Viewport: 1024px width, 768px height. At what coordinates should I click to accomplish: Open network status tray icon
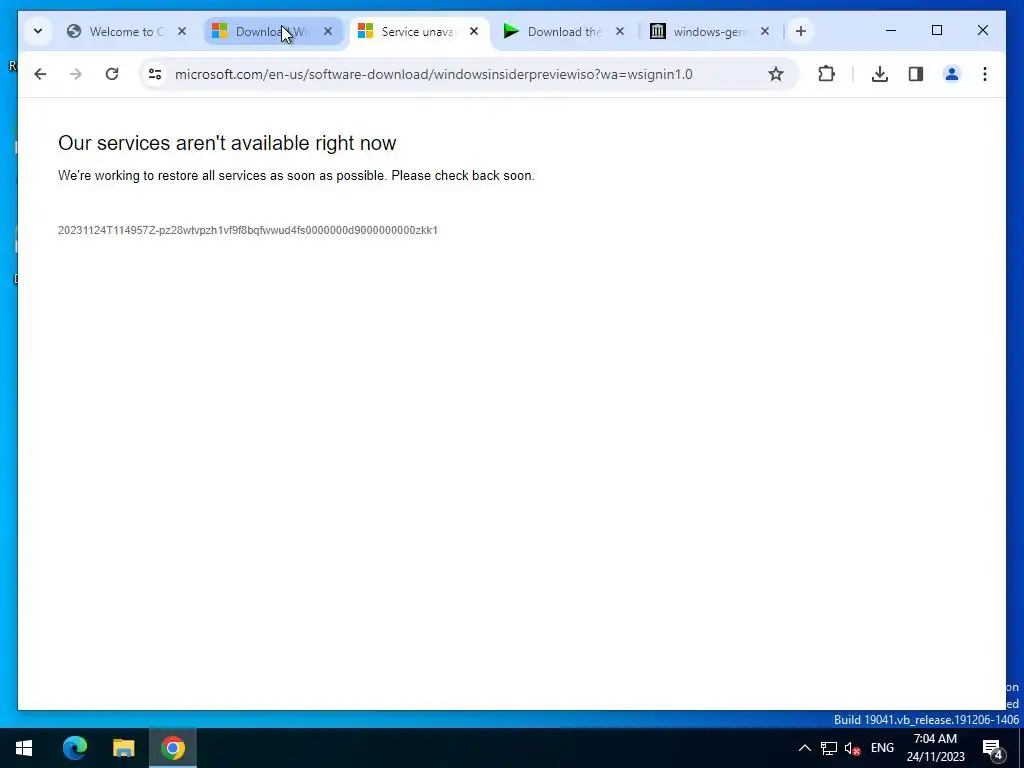(x=829, y=748)
